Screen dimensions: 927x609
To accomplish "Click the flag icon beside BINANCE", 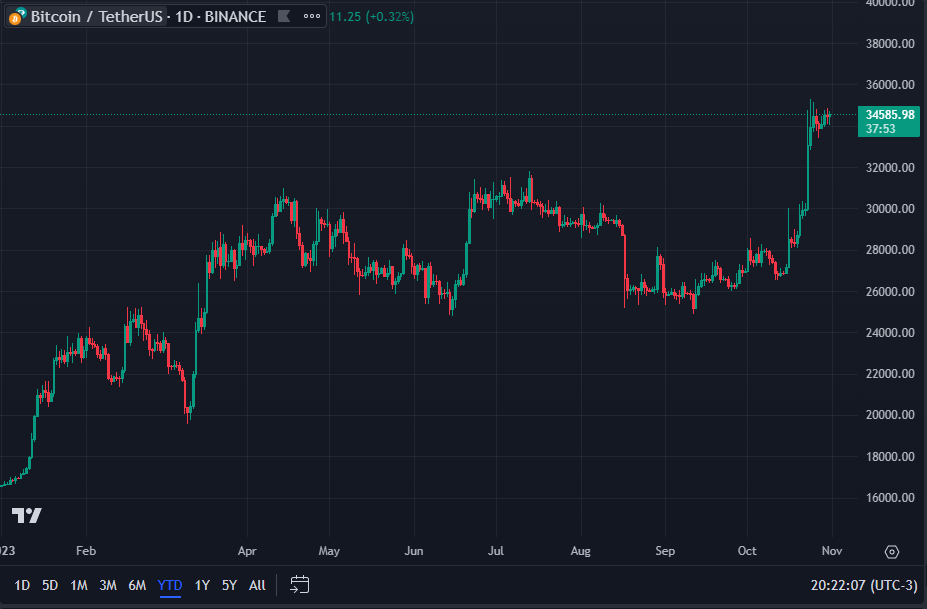I will 284,17.
